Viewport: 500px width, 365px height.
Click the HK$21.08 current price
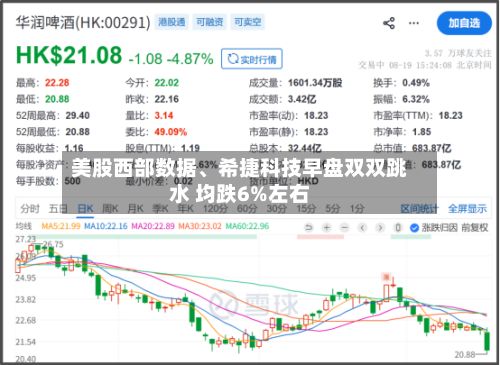pos(69,55)
